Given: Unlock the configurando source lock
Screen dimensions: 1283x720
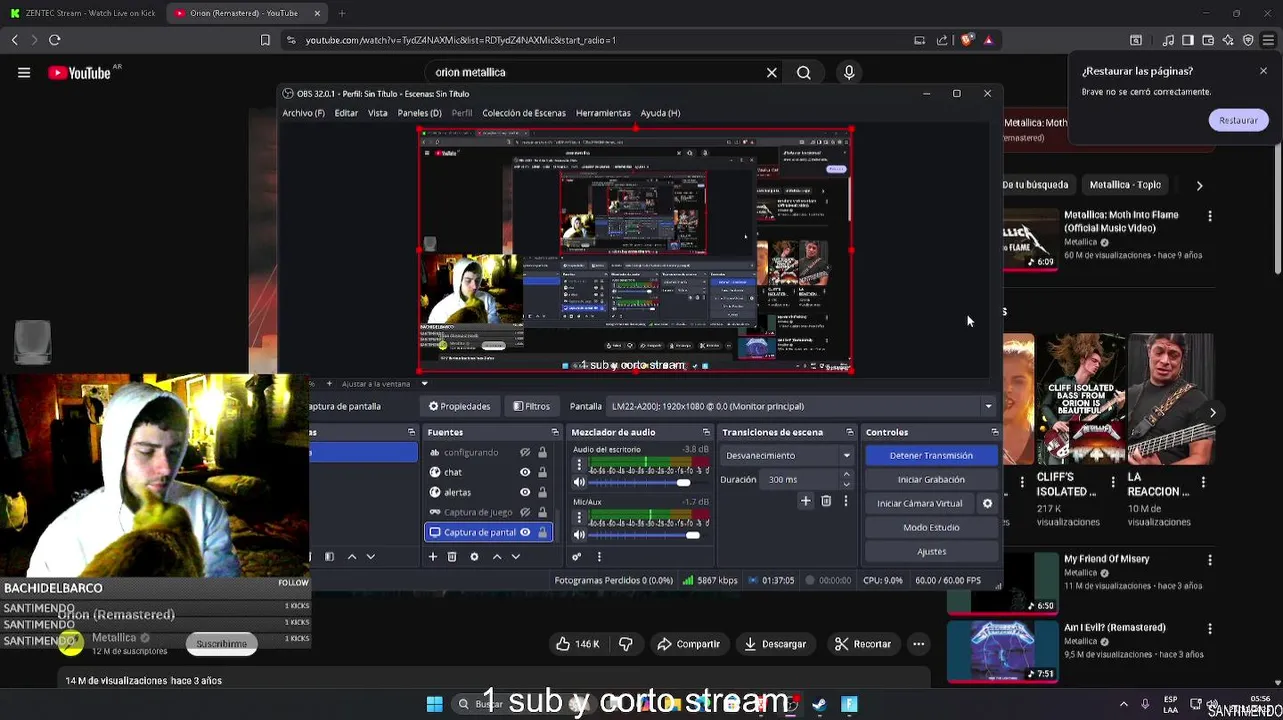Looking at the screenshot, I should (542, 452).
